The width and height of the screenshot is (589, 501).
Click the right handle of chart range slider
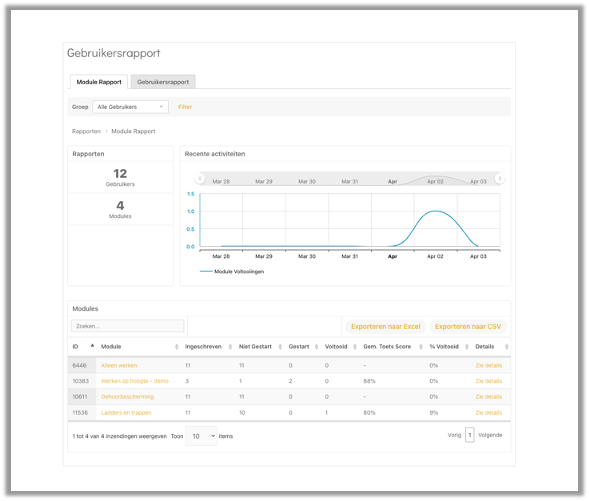(500, 178)
